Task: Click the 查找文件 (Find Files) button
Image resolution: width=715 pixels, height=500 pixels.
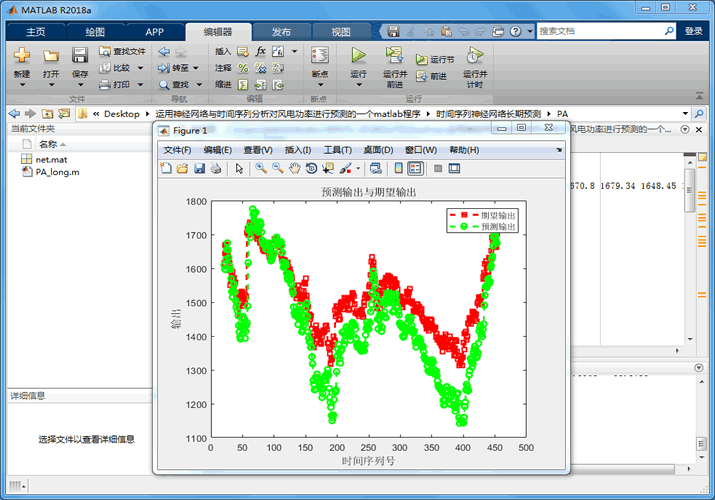Action: (x=122, y=52)
